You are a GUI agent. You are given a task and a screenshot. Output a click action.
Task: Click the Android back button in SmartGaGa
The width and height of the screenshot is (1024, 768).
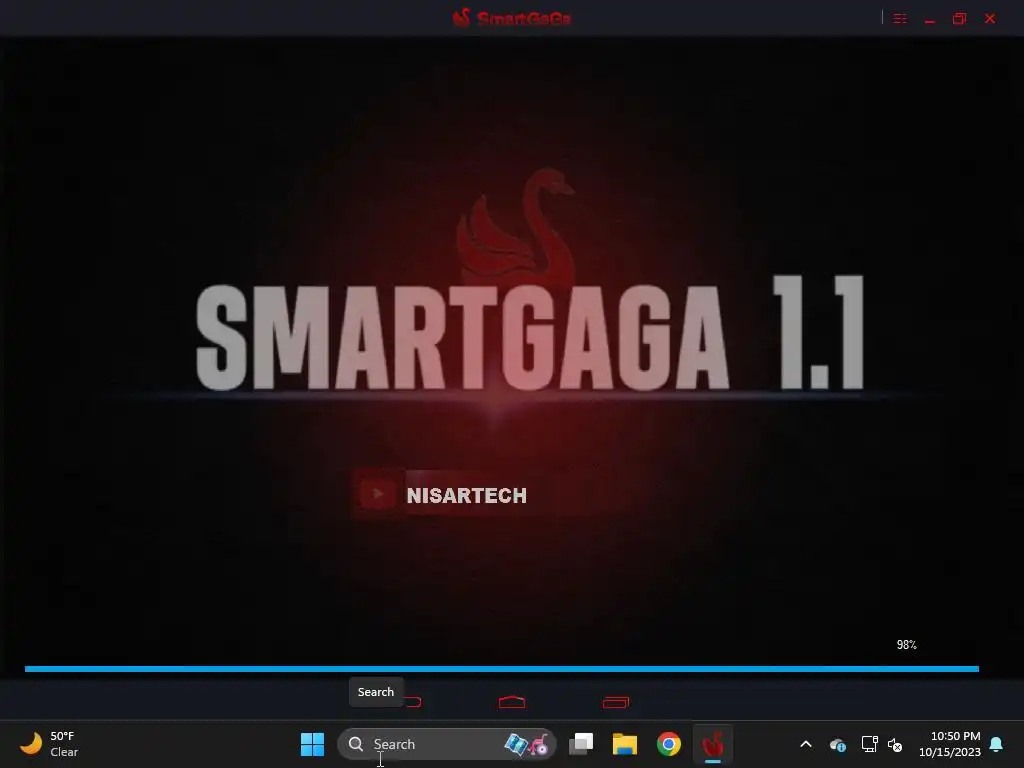click(413, 702)
